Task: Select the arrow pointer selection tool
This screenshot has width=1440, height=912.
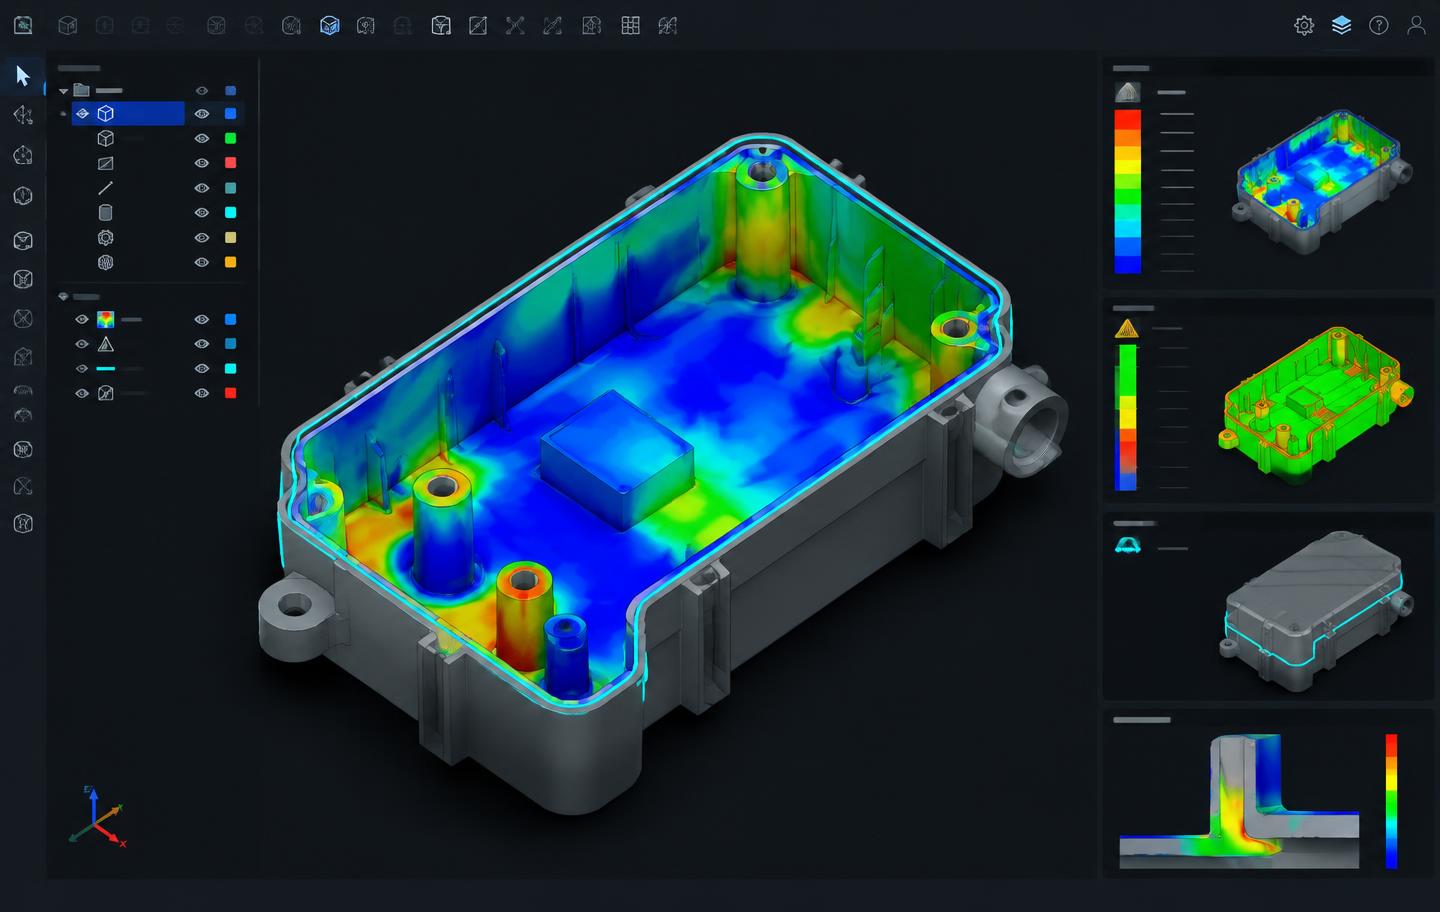Action: pos(22,76)
